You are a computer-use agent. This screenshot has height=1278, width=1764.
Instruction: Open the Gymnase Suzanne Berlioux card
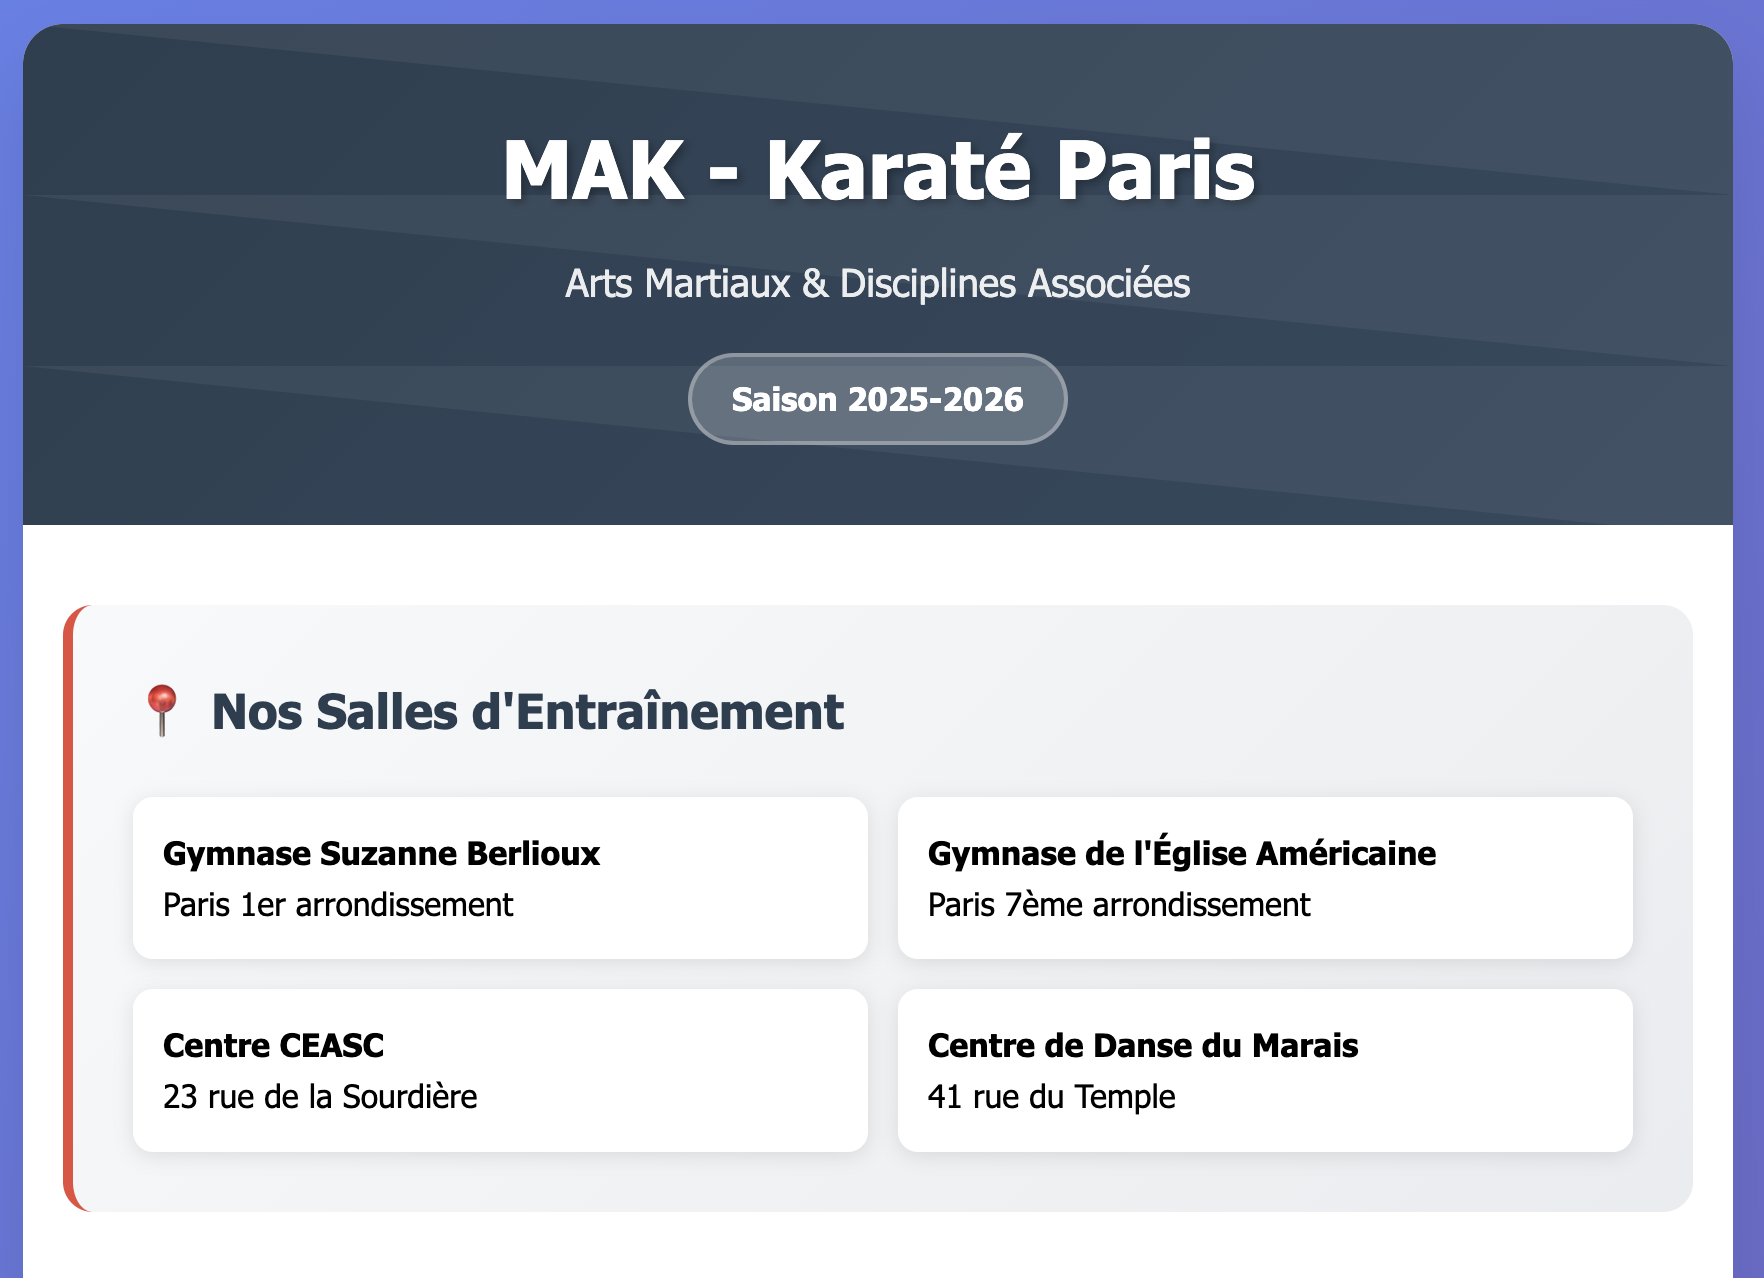coord(500,878)
